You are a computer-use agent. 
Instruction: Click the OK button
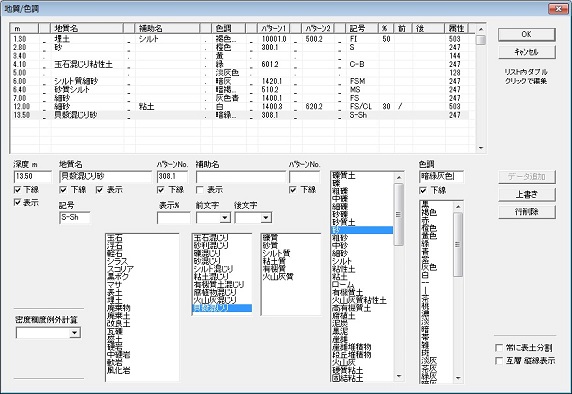(526, 34)
